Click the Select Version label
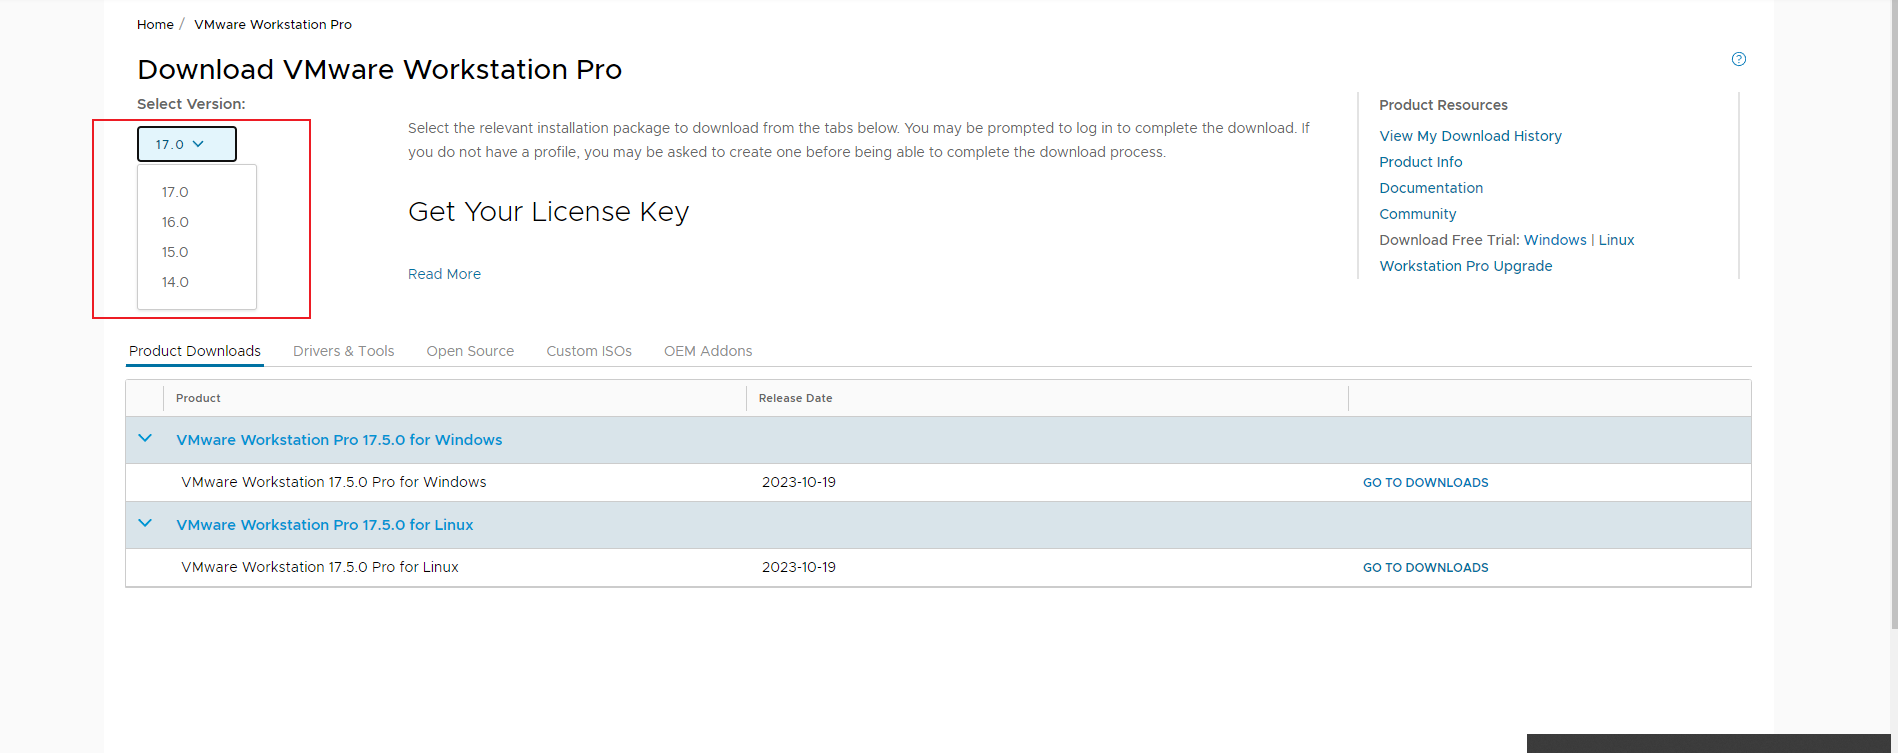 [191, 104]
